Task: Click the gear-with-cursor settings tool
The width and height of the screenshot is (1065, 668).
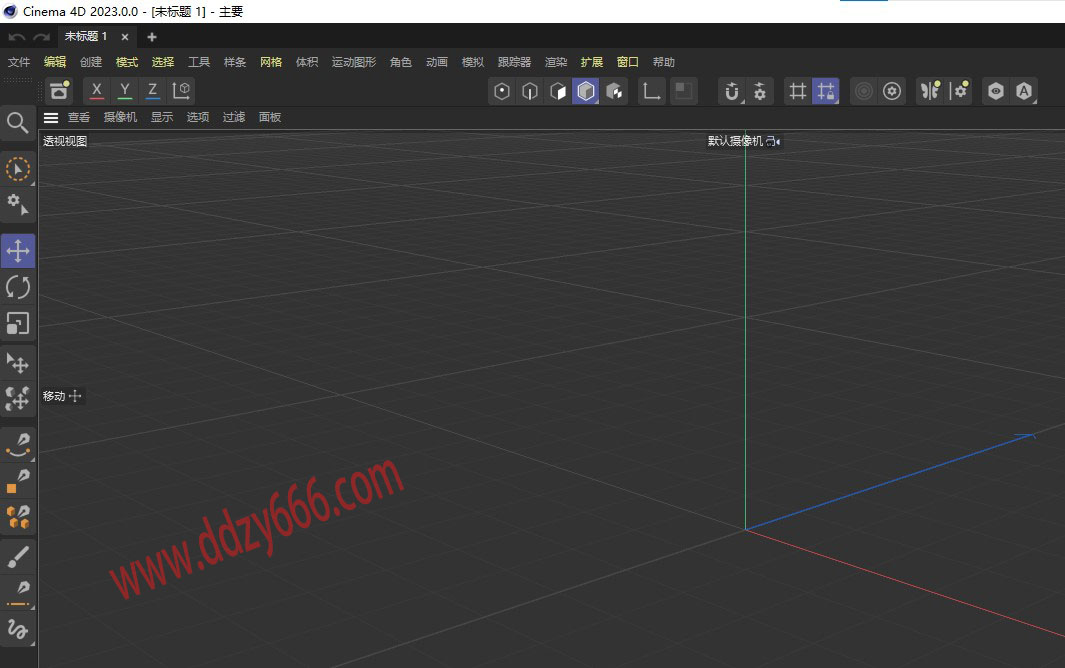Action: point(18,205)
